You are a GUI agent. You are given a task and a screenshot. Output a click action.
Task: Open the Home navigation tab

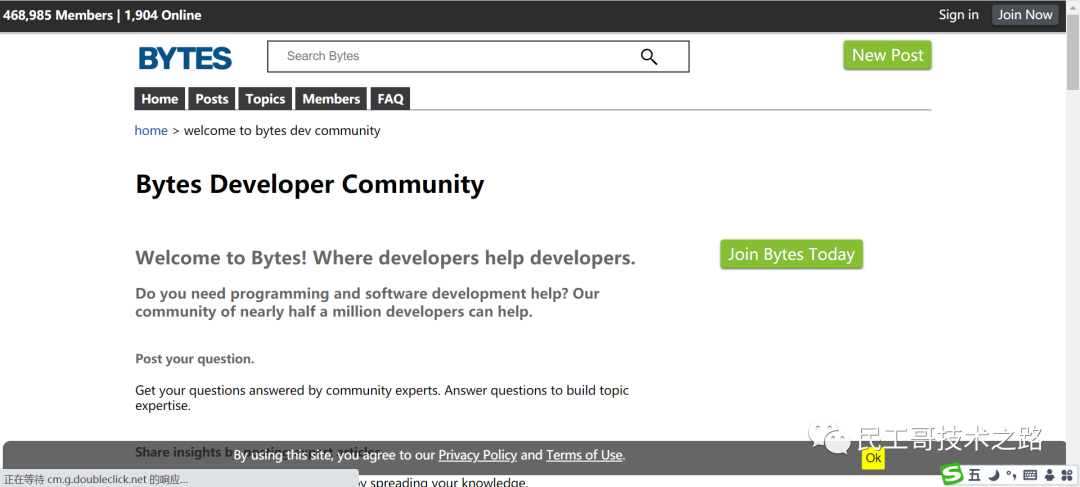pyautogui.click(x=160, y=99)
